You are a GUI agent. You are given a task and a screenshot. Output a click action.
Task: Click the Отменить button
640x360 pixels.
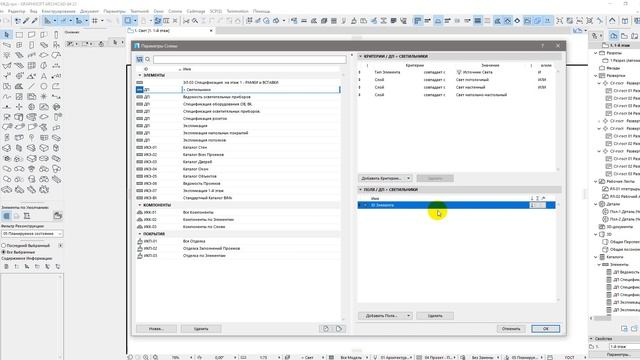pyautogui.click(x=511, y=329)
